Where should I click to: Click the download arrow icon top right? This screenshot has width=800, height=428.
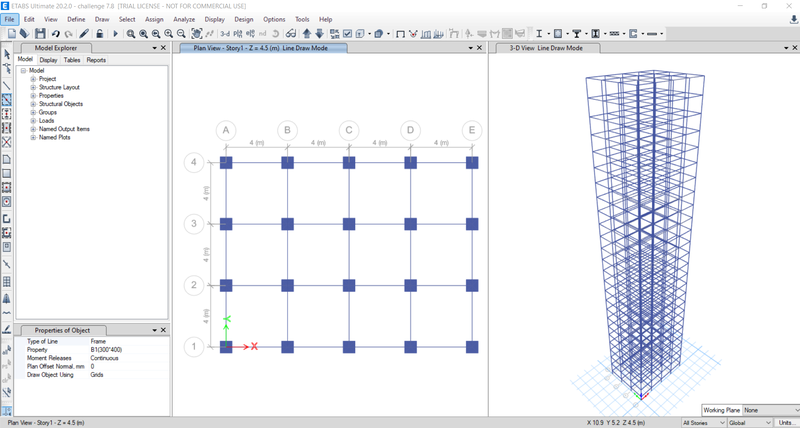pos(793,19)
